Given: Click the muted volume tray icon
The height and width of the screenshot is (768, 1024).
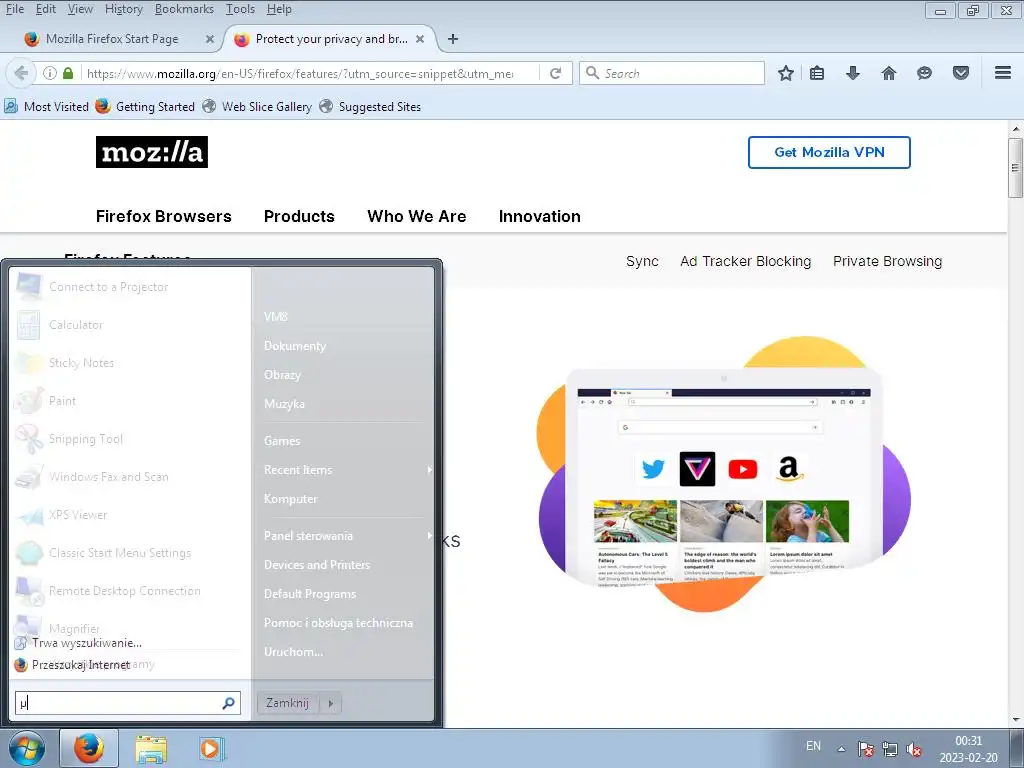Looking at the screenshot, I should pos(914,749).
